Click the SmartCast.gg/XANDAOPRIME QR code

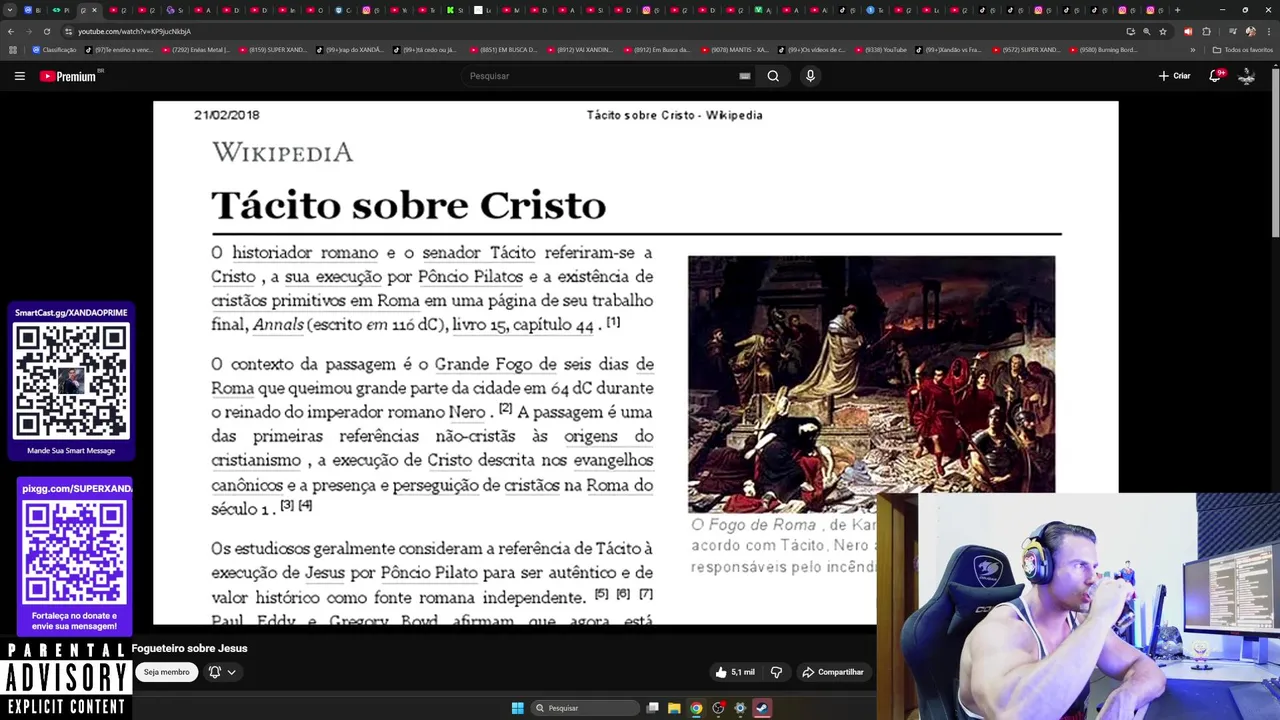click(x=71, y=382)
